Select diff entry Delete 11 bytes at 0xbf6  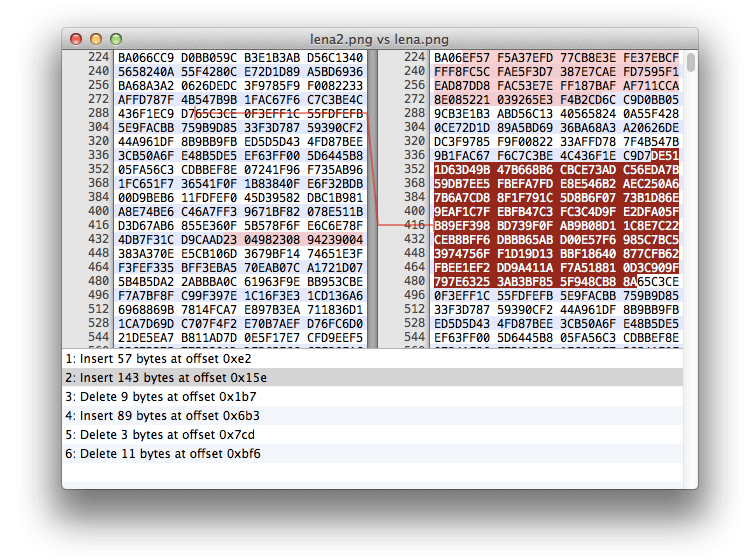click(372, 454)
